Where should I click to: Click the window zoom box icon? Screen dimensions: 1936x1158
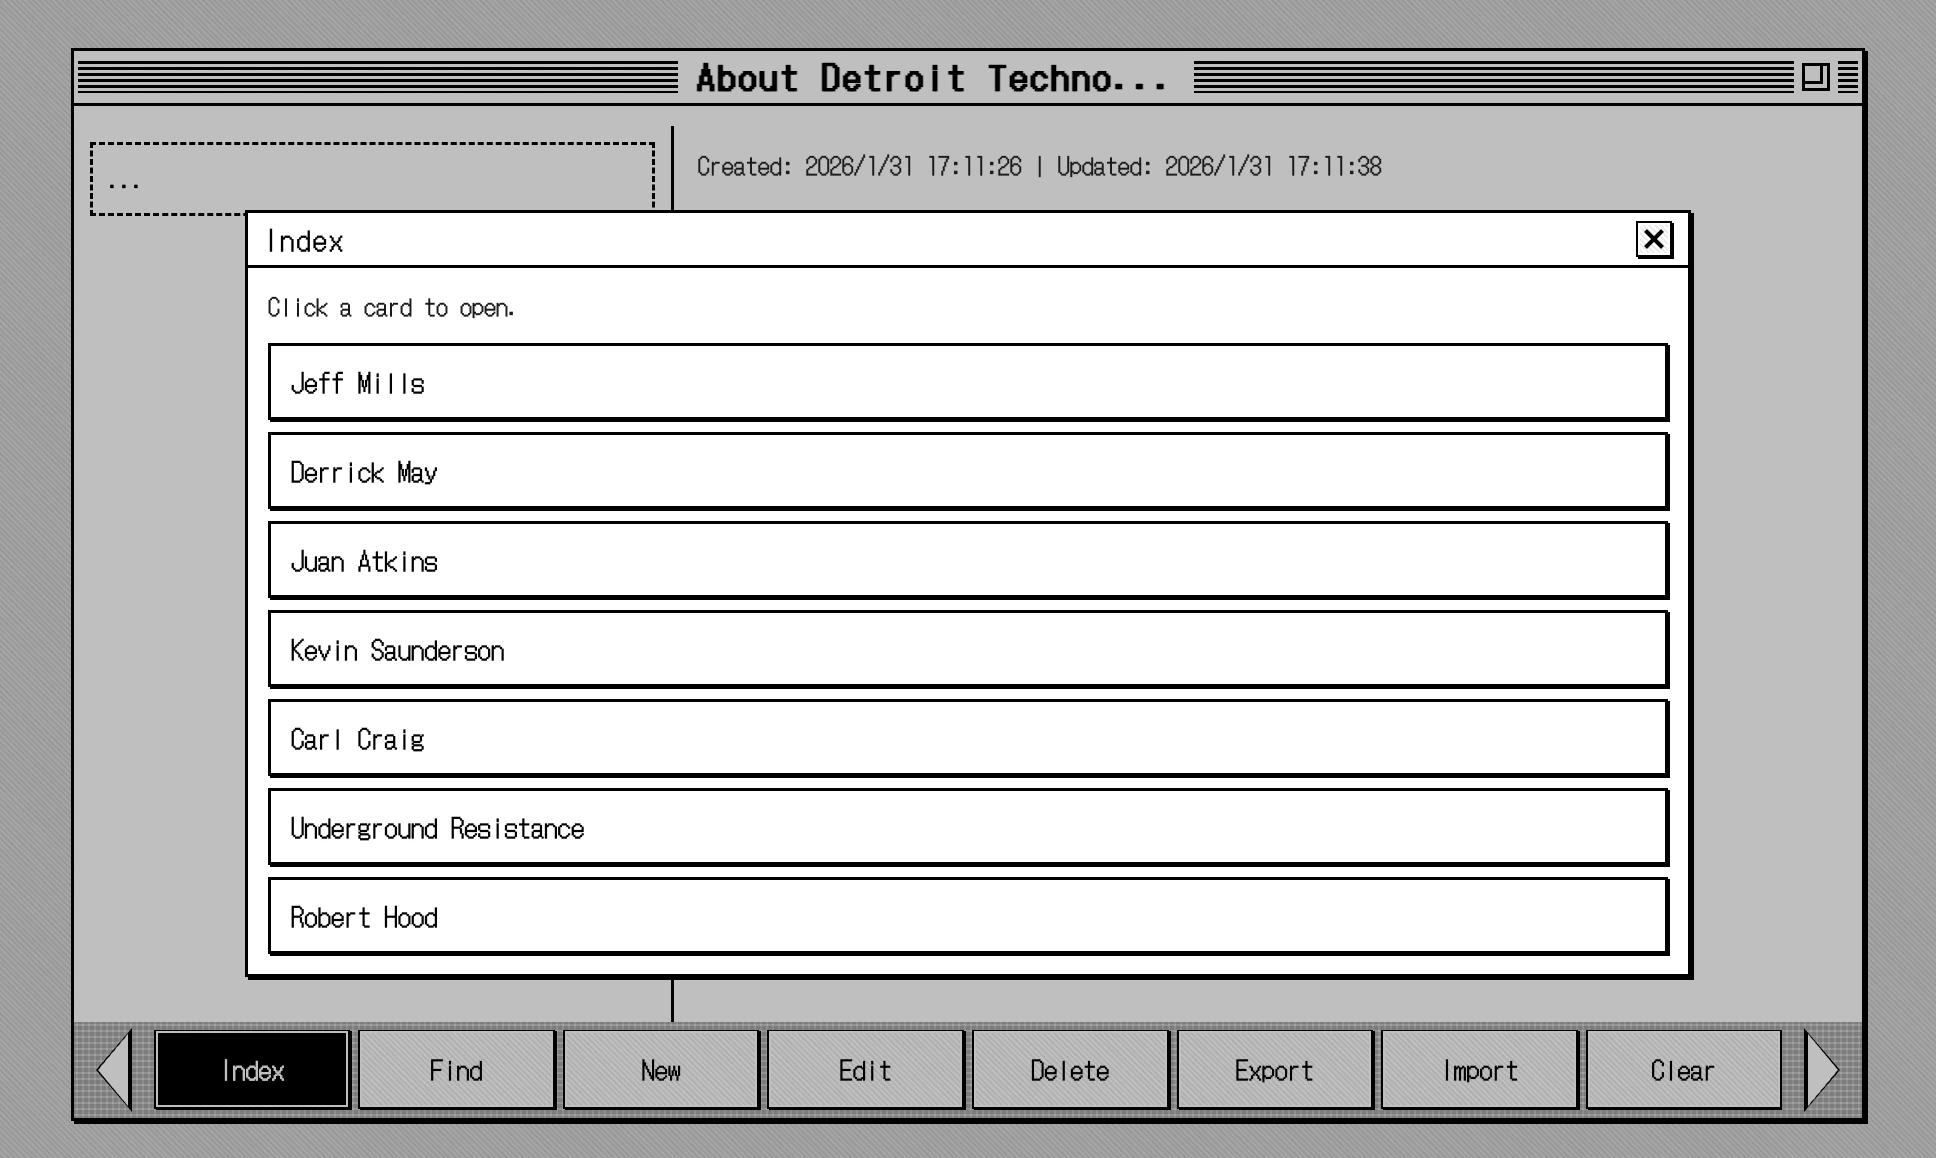(x=1815, y=77)
